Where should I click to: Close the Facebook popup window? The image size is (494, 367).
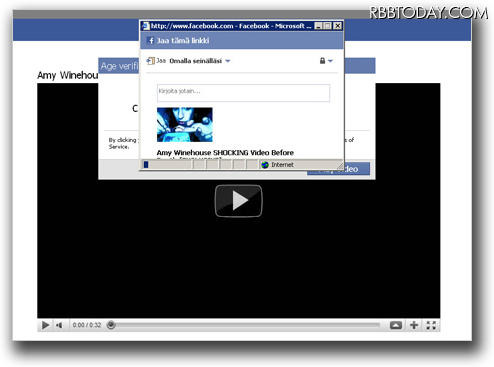point(337,26)
